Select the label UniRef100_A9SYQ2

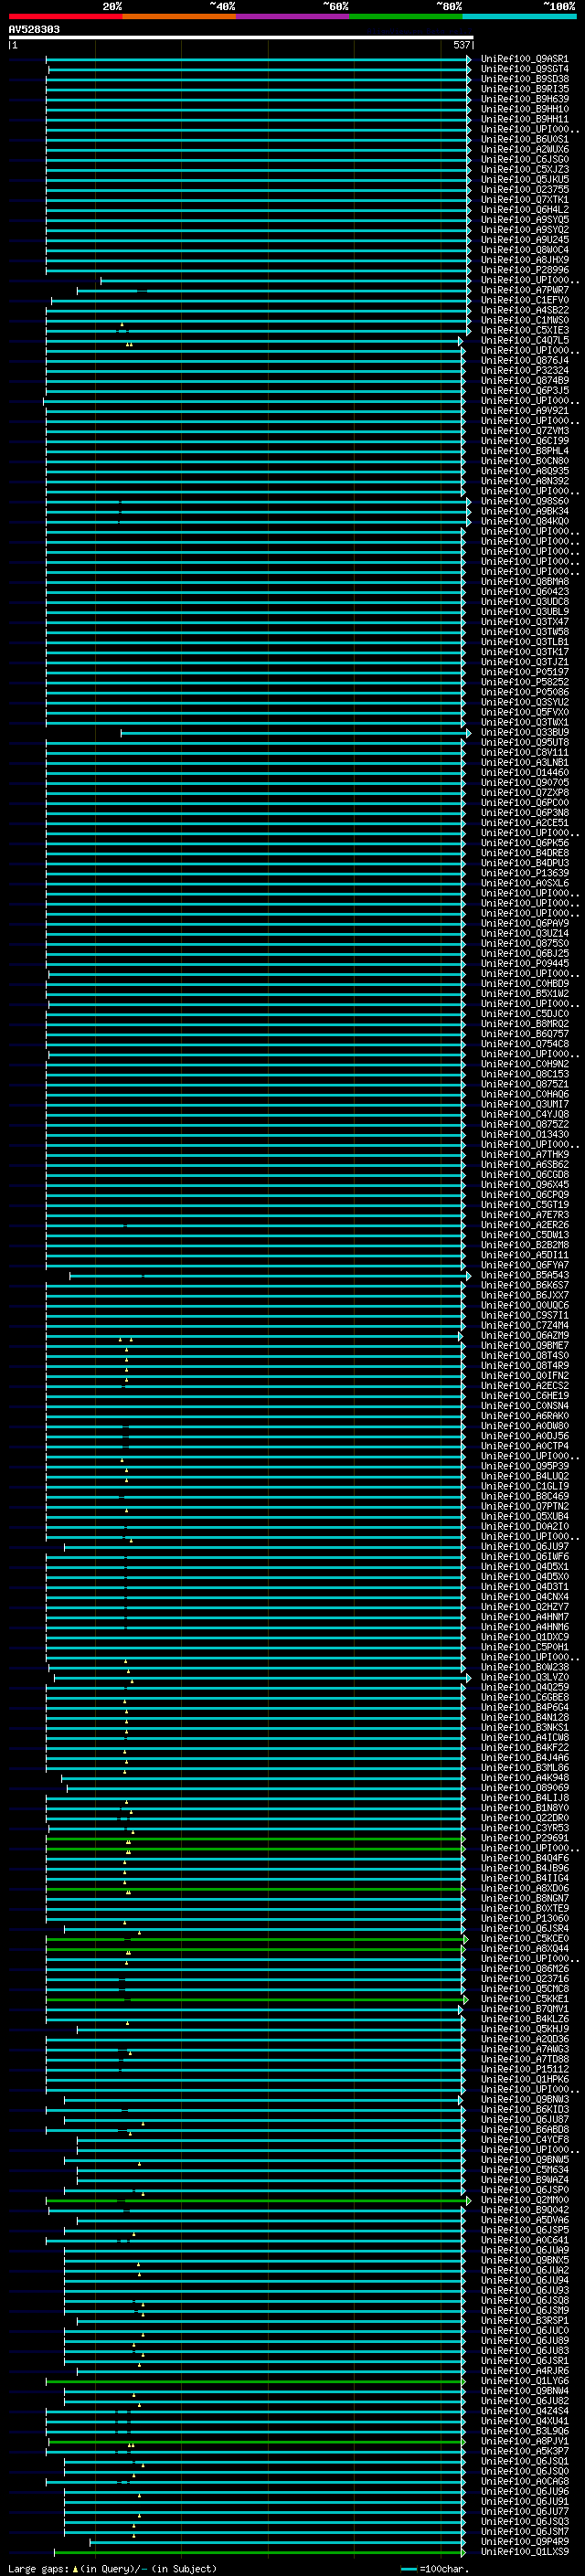pos(525,229)
